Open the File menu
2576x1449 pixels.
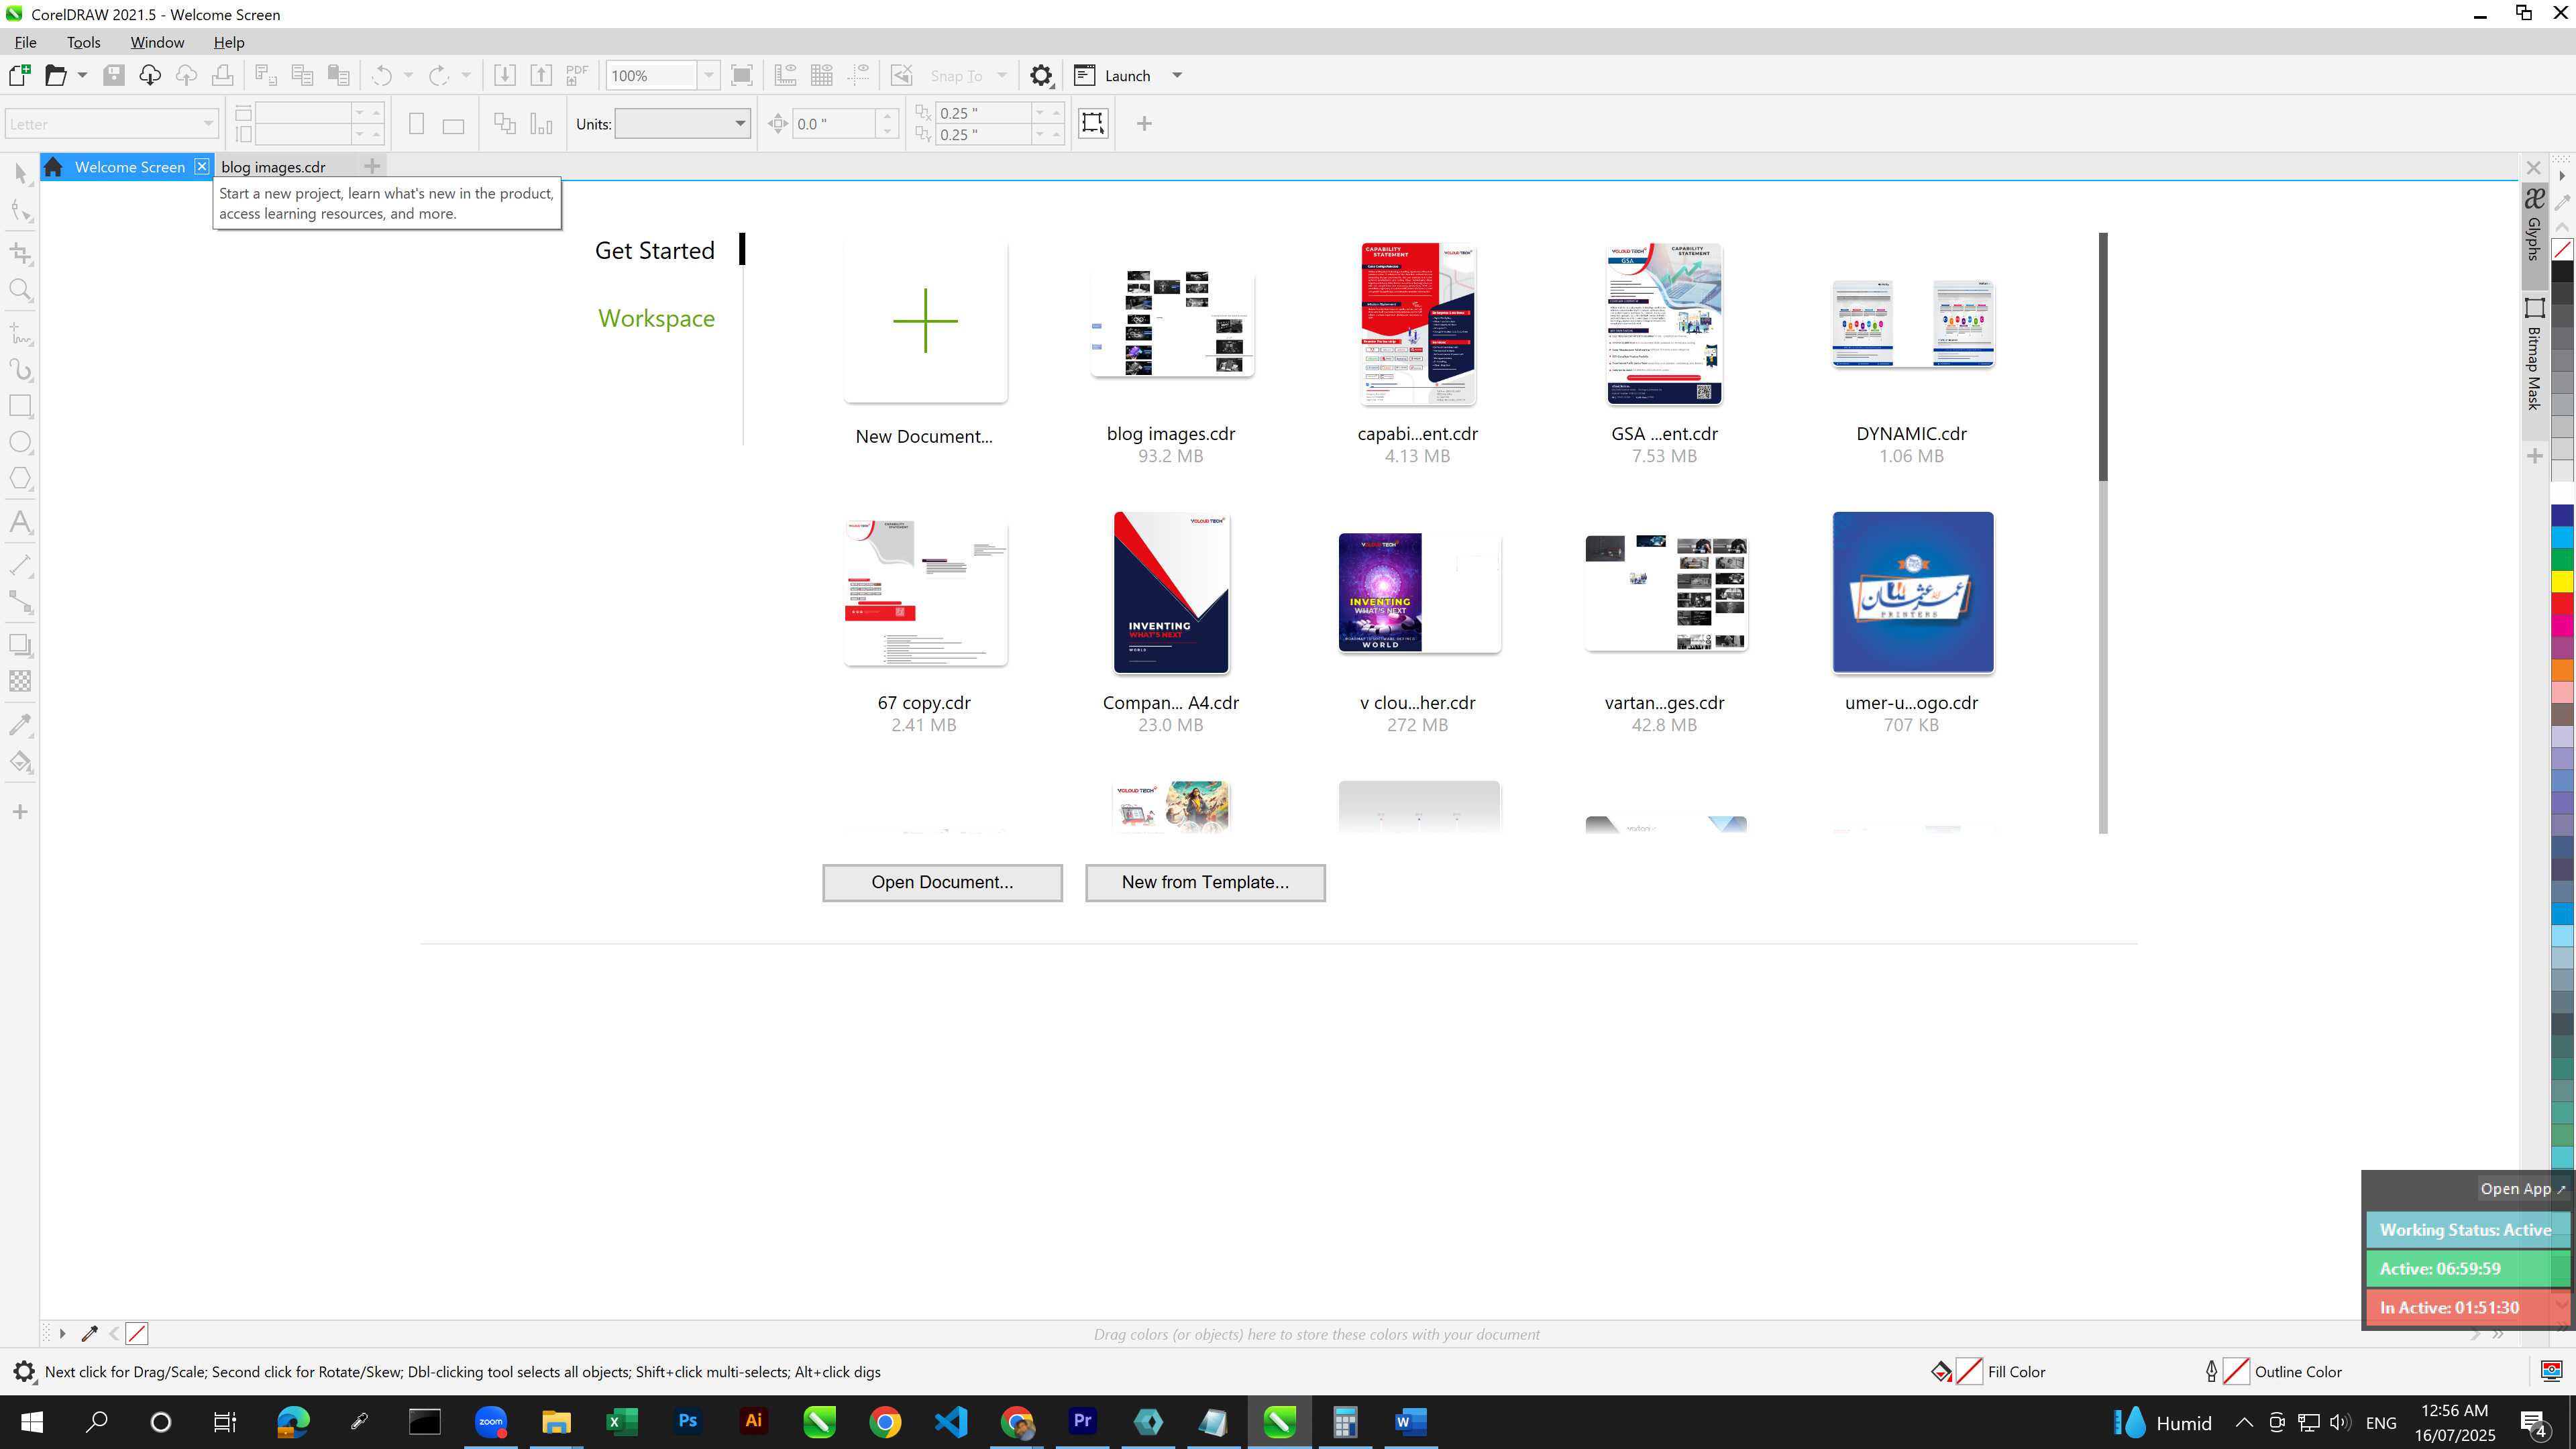[25, 42]
